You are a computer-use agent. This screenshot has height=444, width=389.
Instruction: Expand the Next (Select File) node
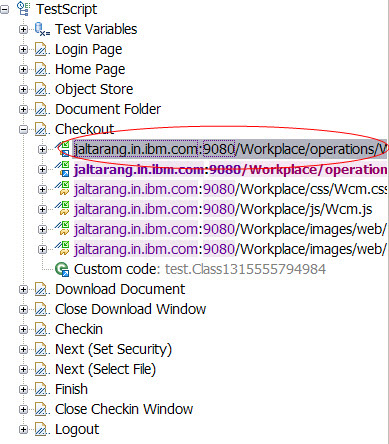click(23, 370)
